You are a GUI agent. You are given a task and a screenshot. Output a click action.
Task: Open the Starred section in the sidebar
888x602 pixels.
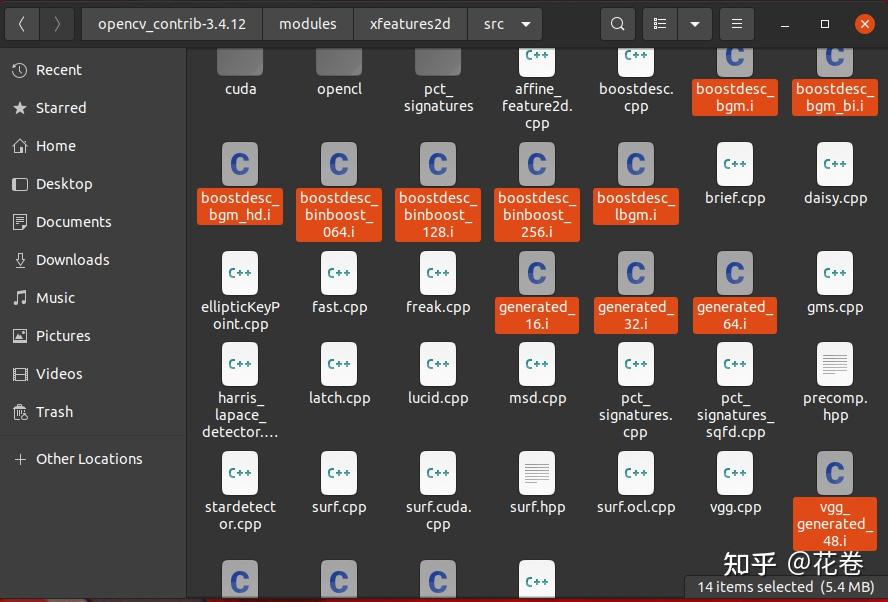coord(62,108)
